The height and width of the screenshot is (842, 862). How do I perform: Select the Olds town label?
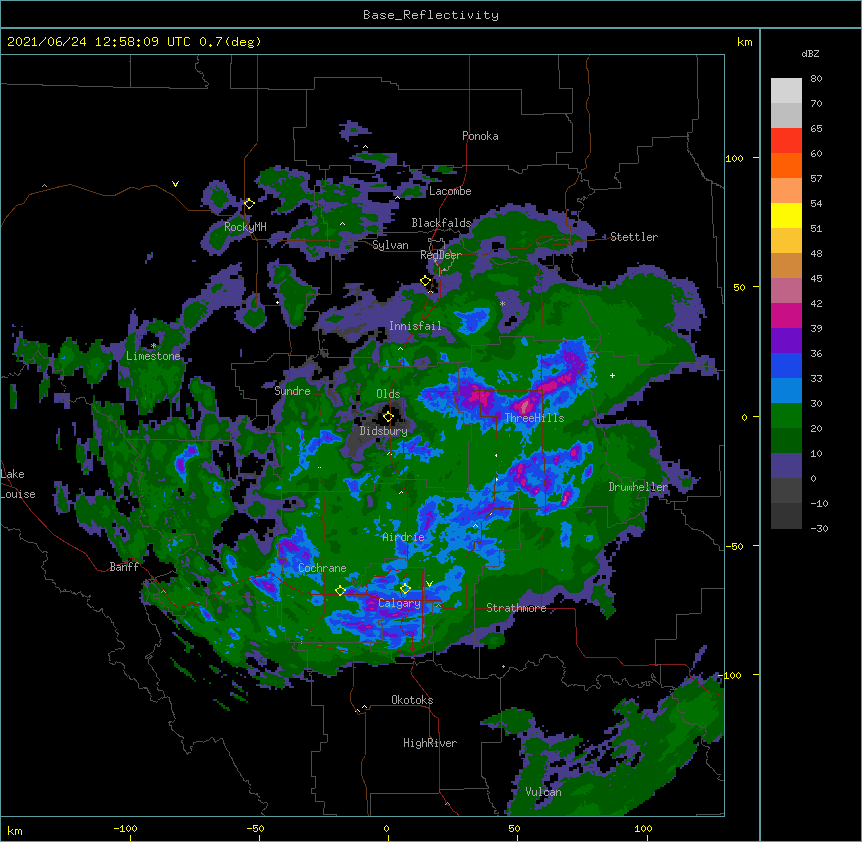click(388, 394)
